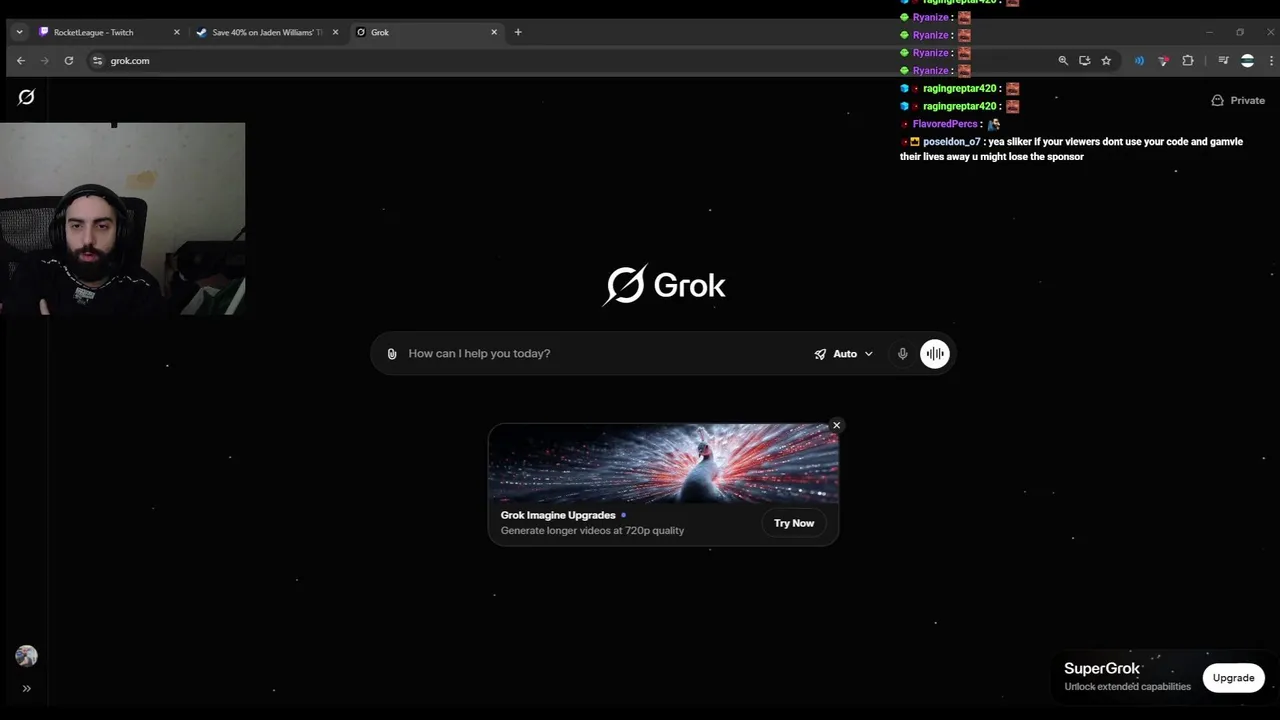Close the Save 40% Steam tab
The width and height of the screenshot is (1280, 720).
pos(335,32)
